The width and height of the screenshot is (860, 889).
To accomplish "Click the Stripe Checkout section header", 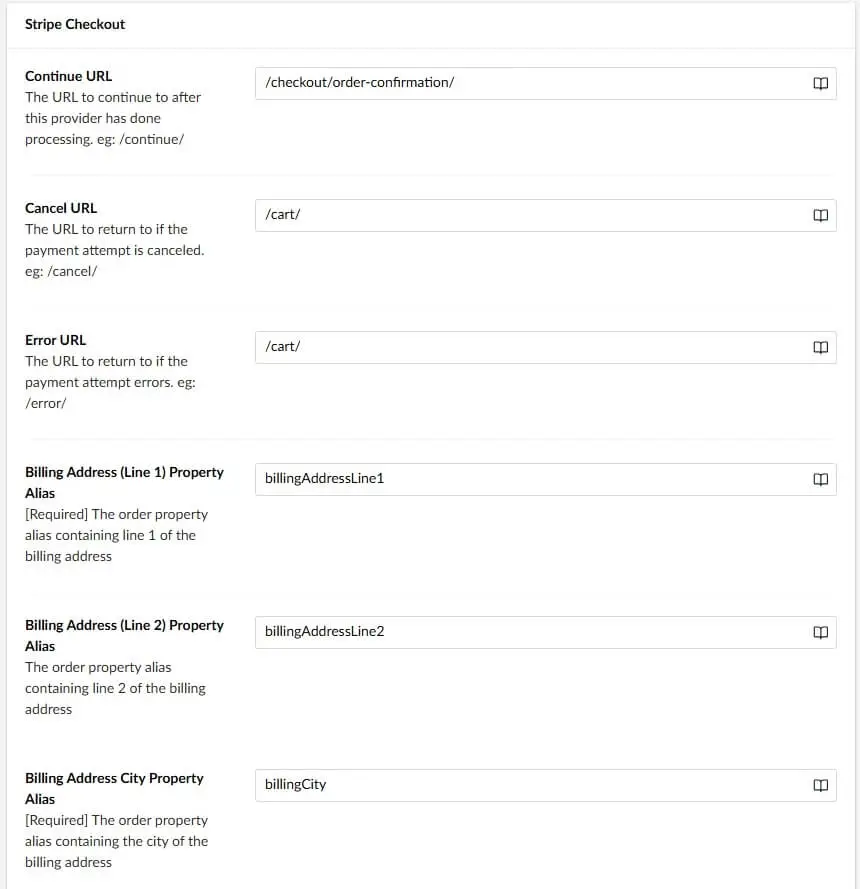I will click(75, 24).
